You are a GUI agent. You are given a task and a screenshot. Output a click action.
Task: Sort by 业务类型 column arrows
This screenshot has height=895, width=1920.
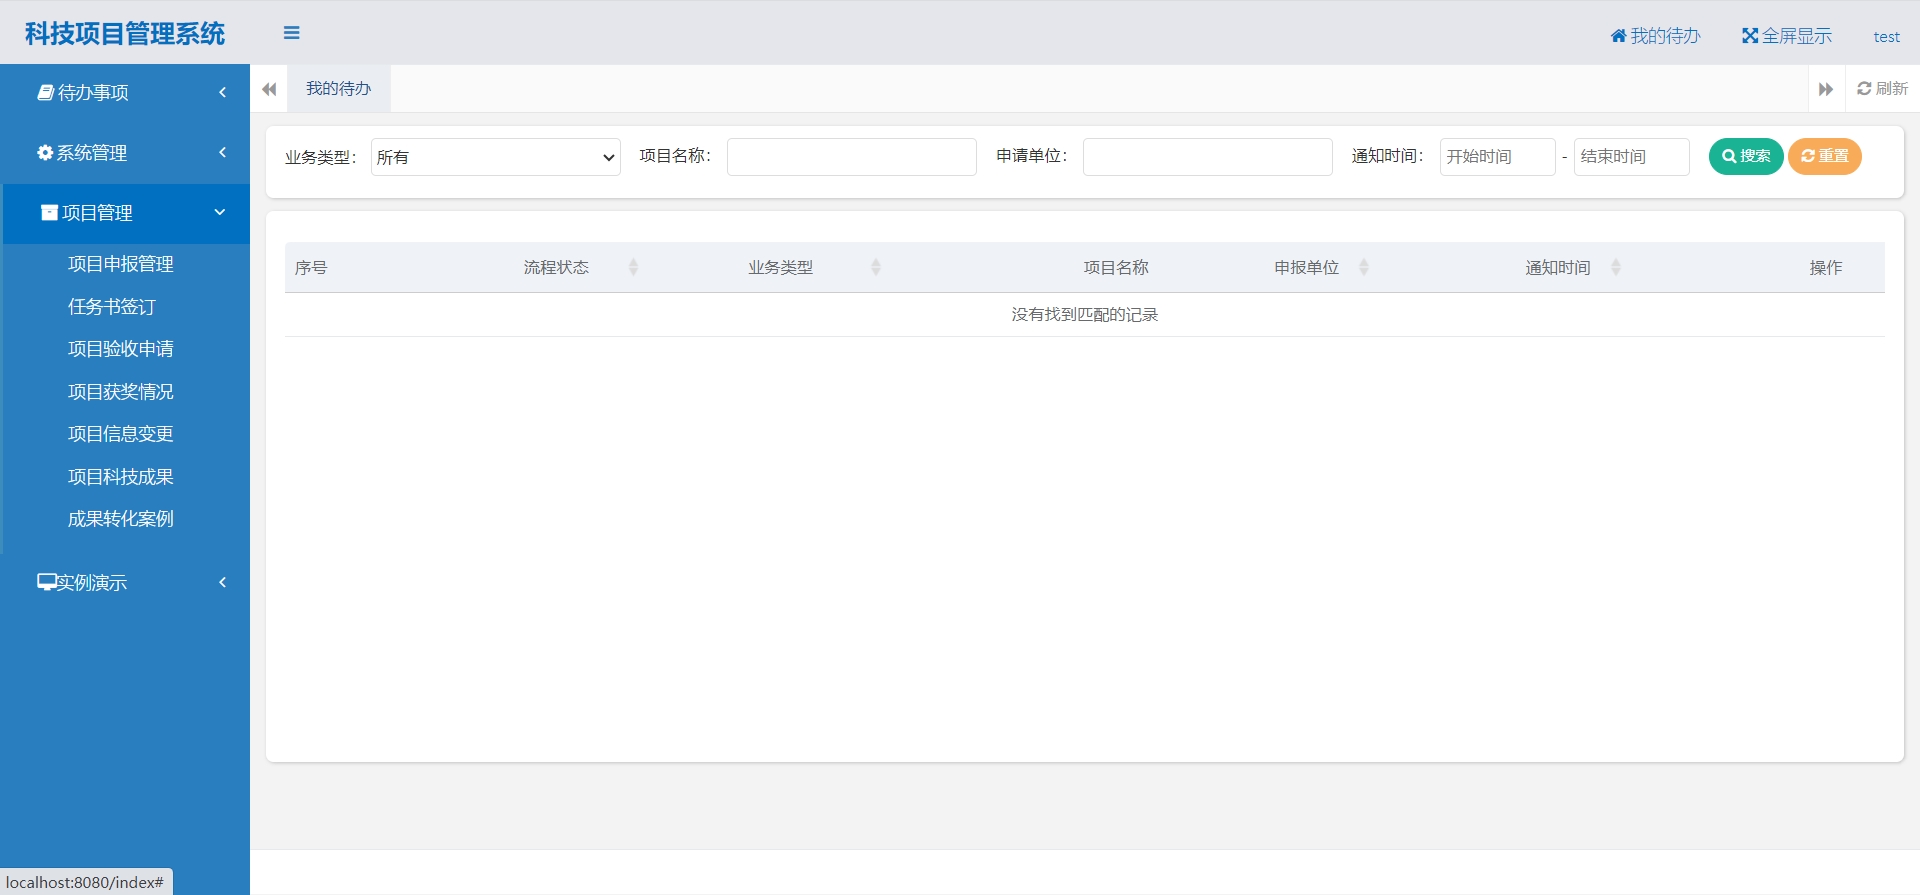pyautogui.click(x=876, y=267)
